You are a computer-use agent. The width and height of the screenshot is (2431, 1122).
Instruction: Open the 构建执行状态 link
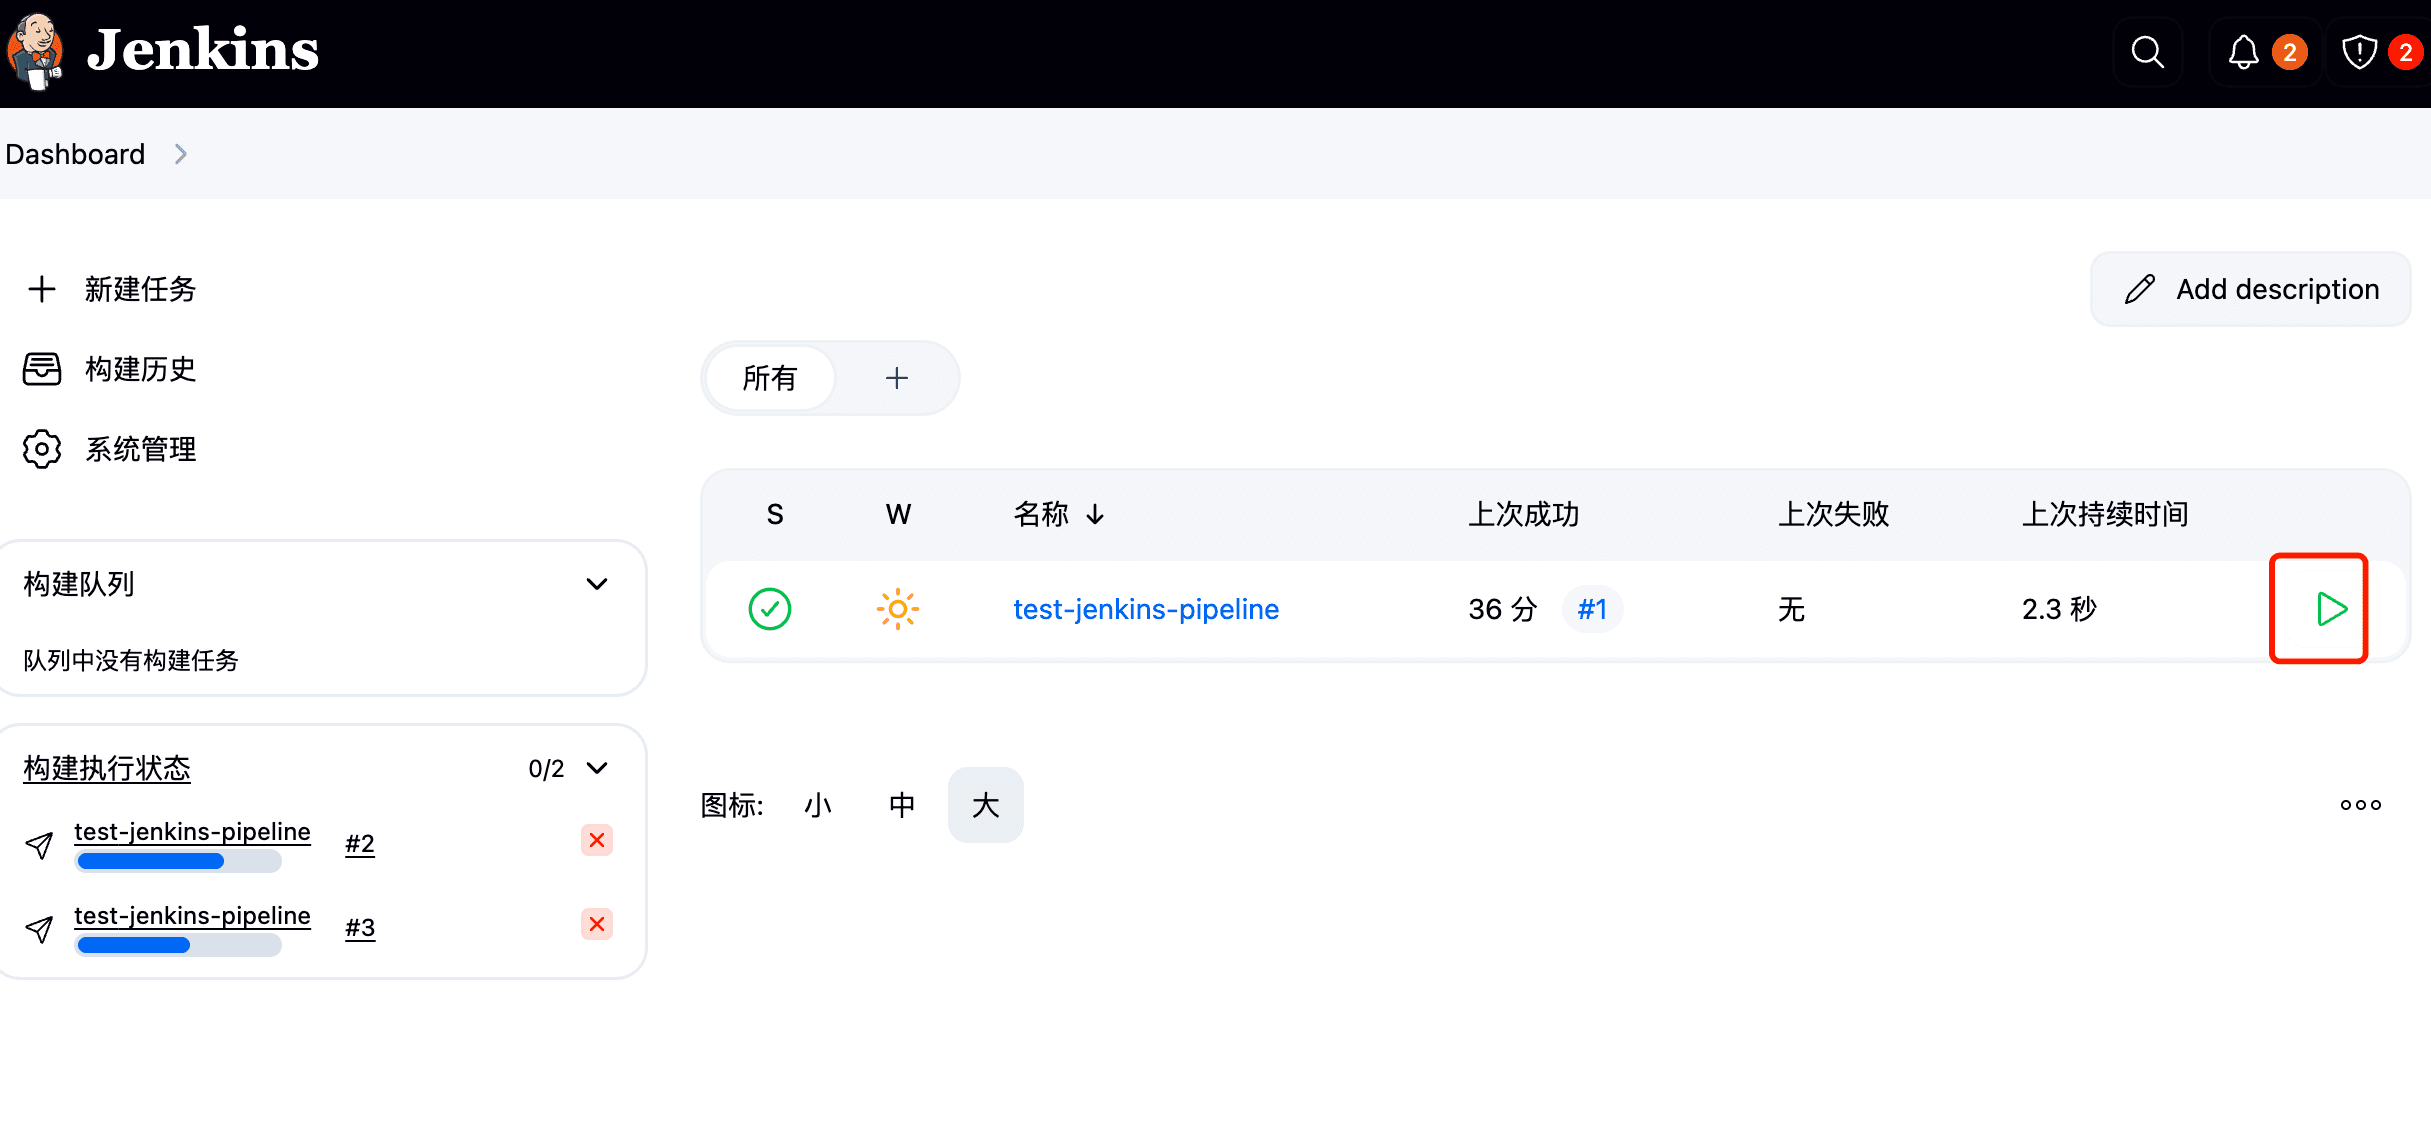pyautogui.click(x=107, y=768)
